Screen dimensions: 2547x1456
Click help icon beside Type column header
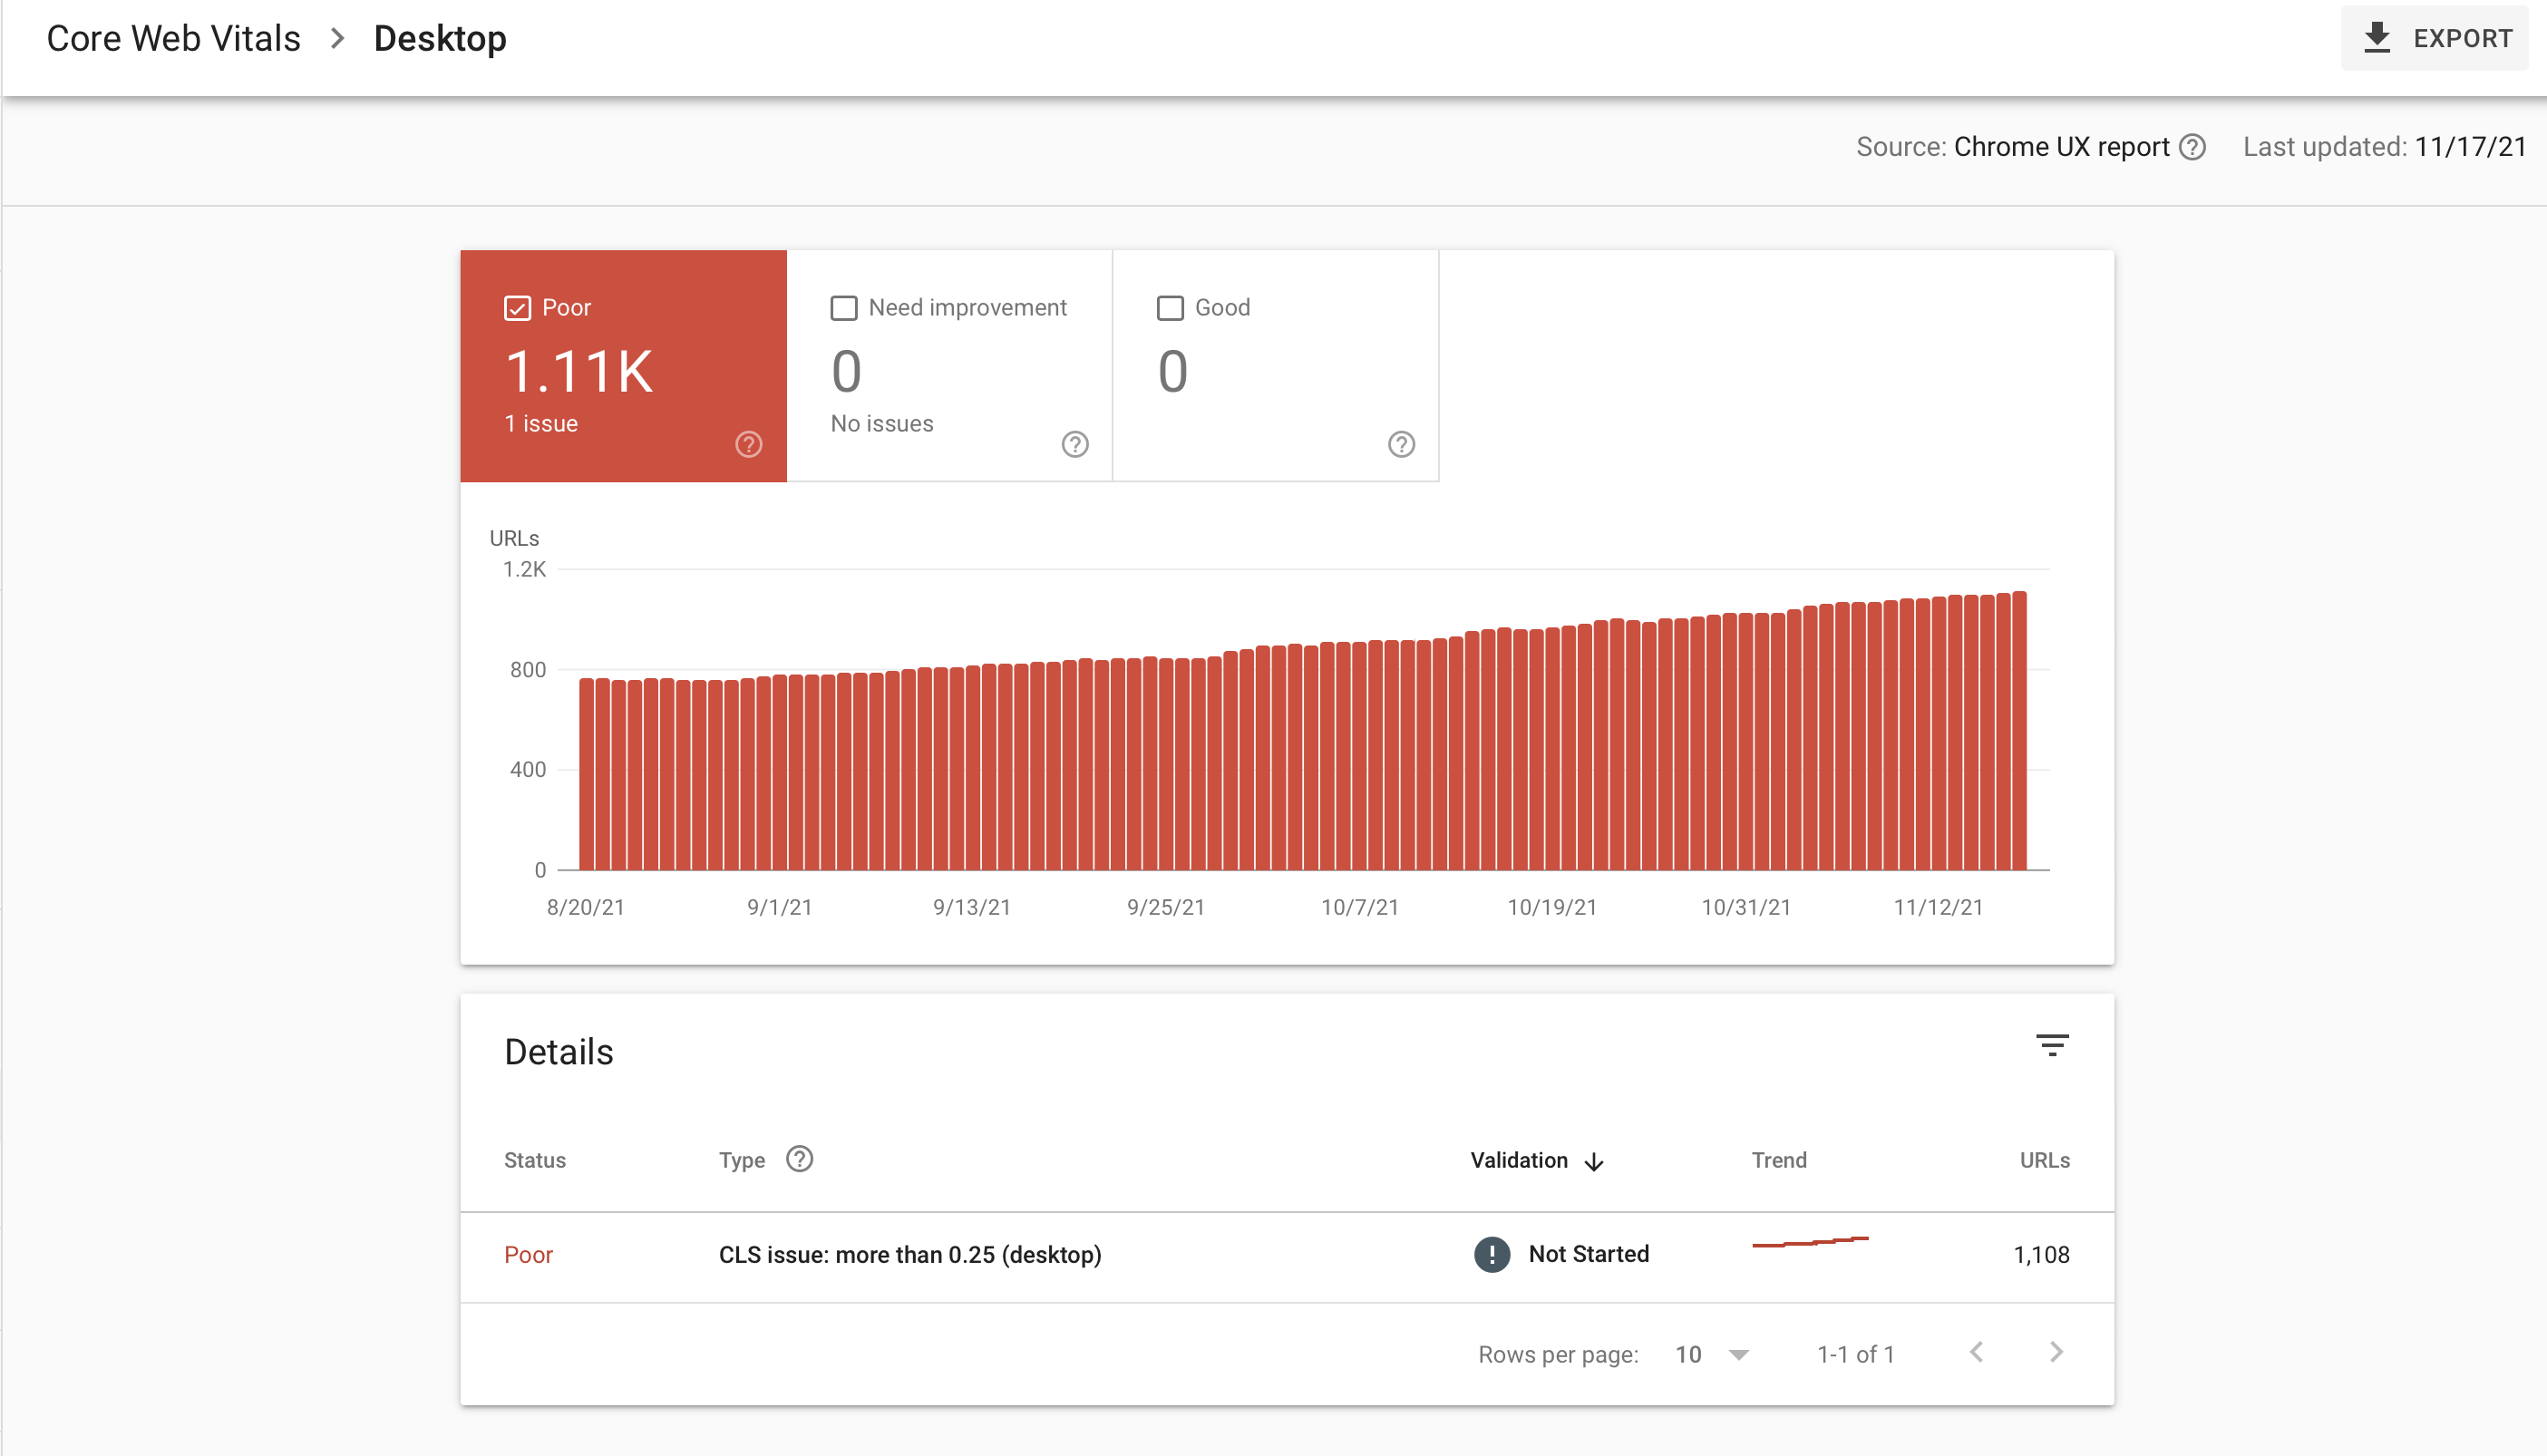coord(799,1159)
